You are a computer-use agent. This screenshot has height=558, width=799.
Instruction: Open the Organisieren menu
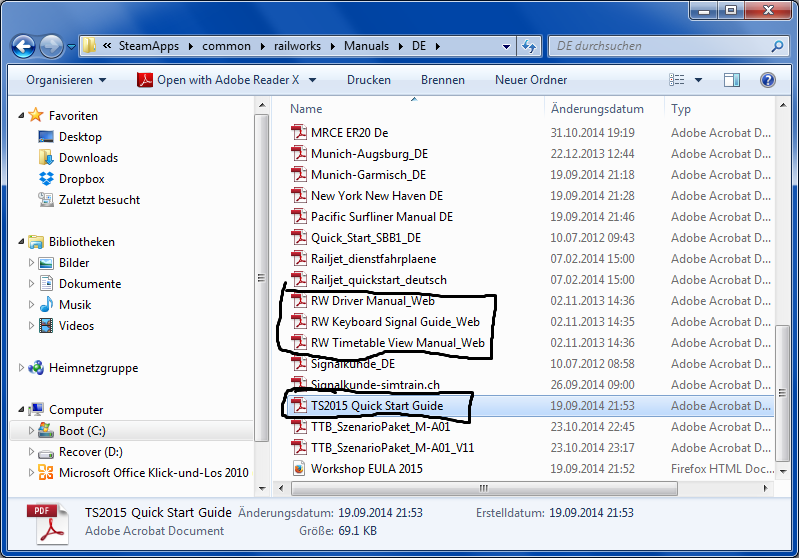66,80
